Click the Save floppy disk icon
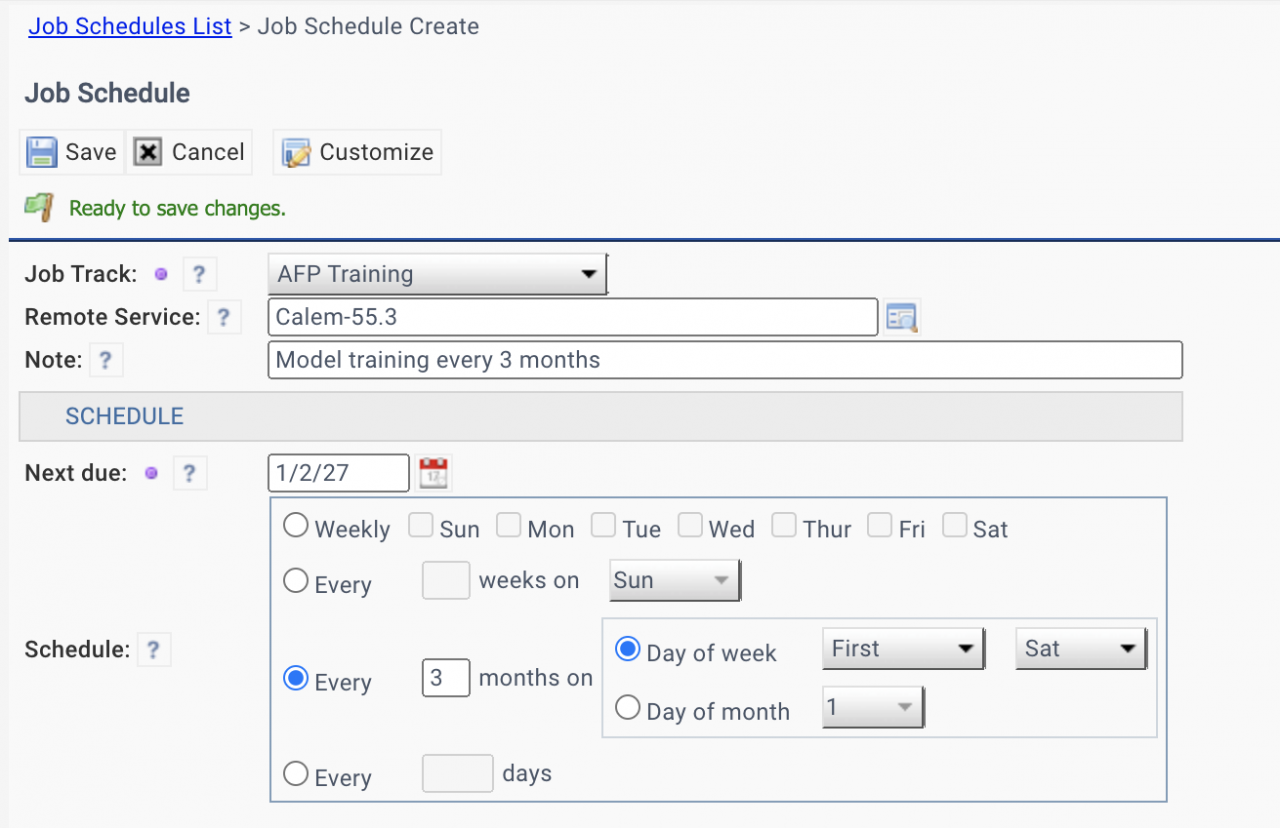The height and width of the screenshot is (828, 1280). [x=42, y=152]
